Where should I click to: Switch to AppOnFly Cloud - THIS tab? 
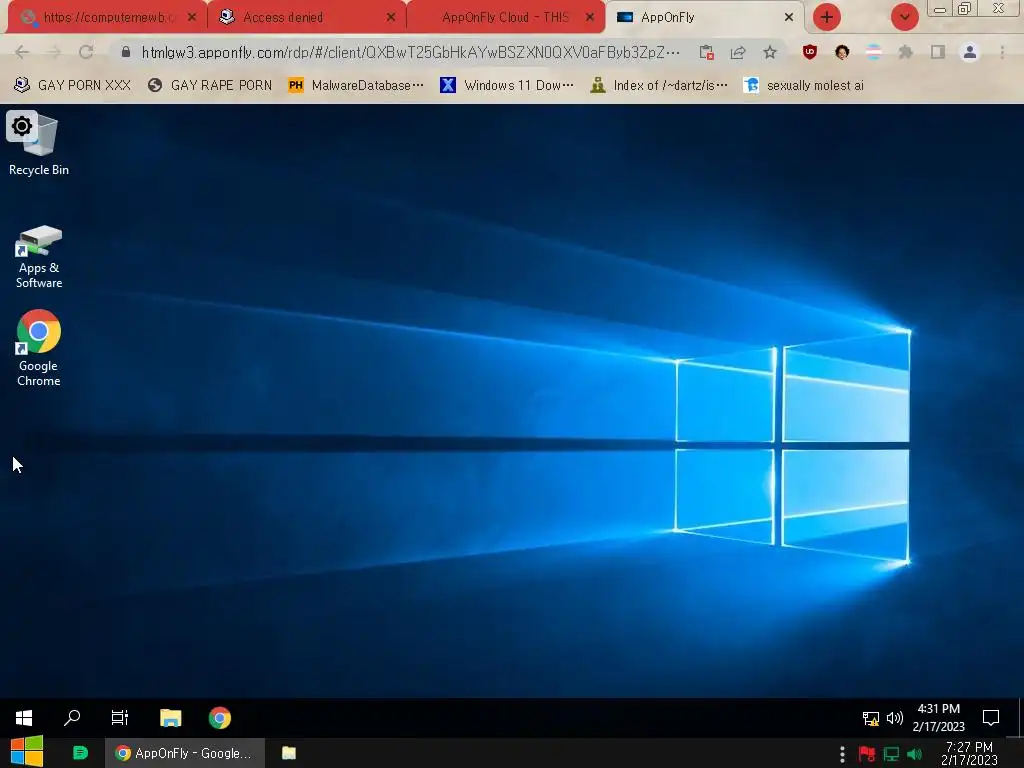505,18
